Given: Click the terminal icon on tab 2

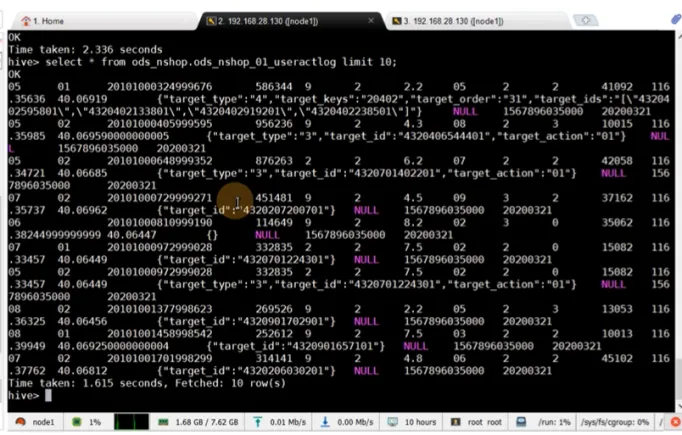Looking at the screenshot, I should [x=211, y=21].
